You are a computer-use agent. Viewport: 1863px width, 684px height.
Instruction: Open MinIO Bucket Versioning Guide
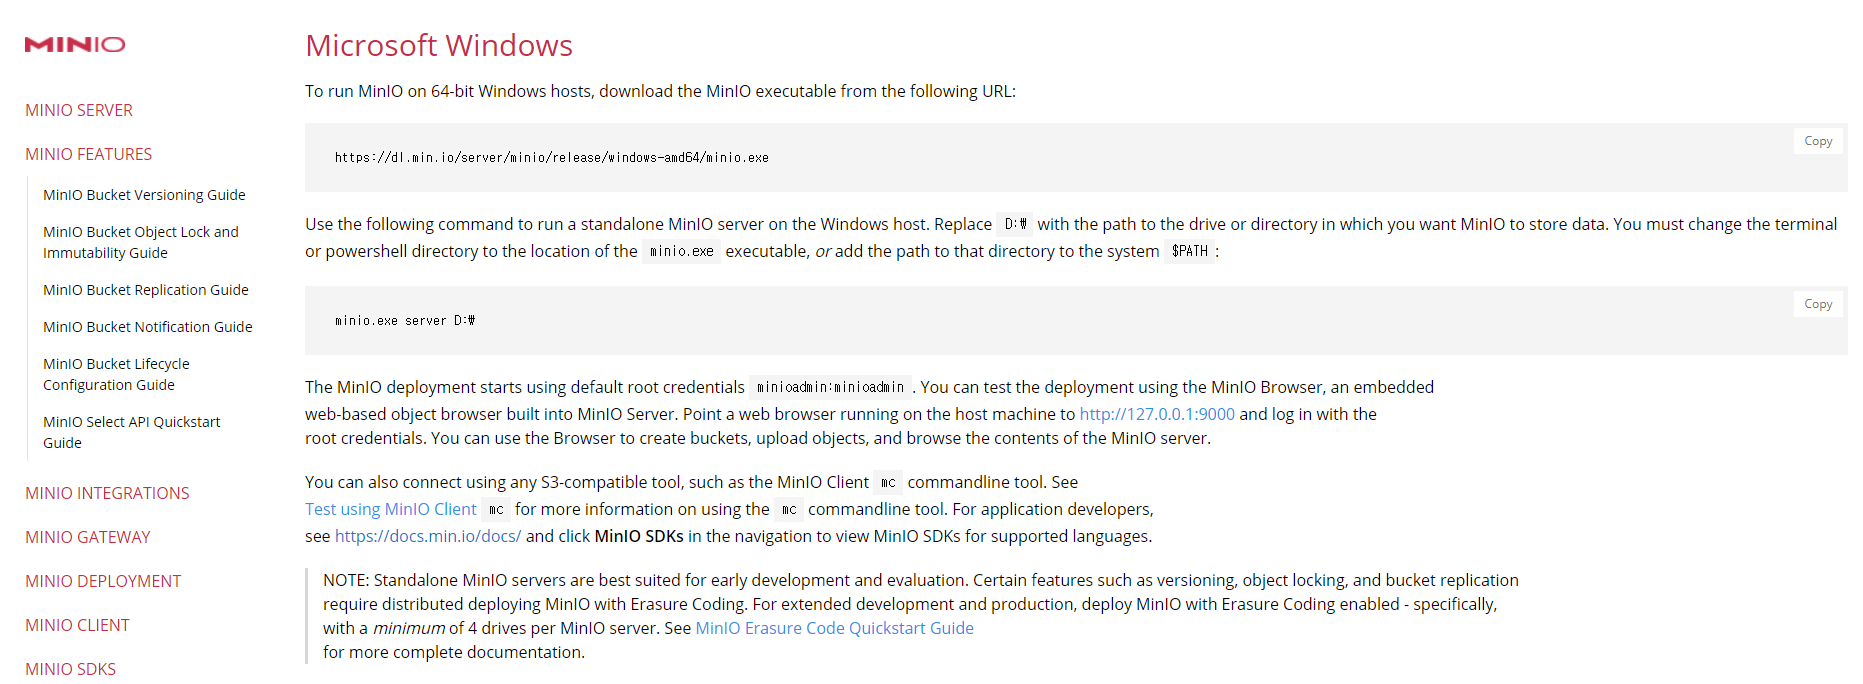coord(144,195)
